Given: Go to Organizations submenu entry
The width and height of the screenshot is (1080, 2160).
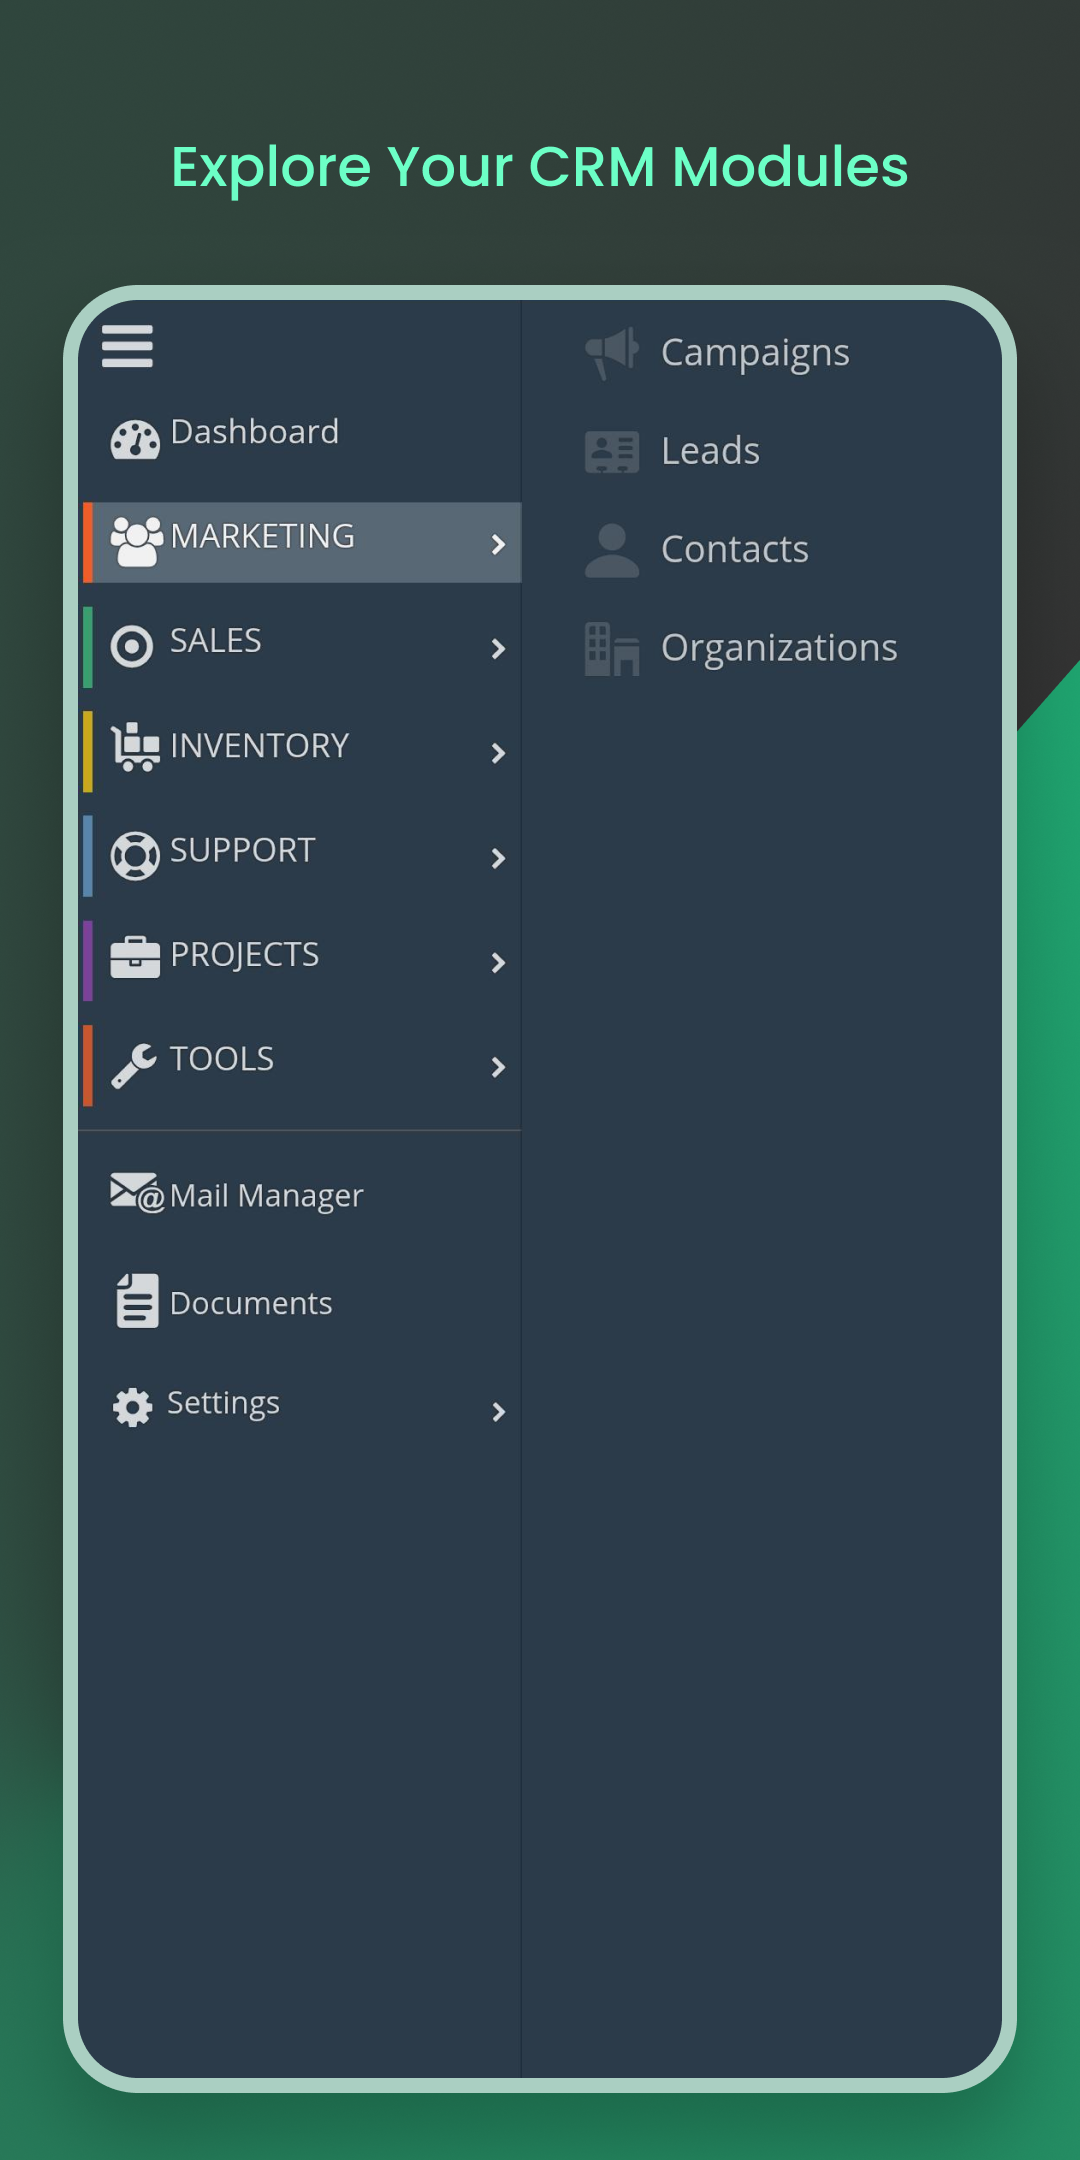Looking at the screenshot, I should [780, 649].
